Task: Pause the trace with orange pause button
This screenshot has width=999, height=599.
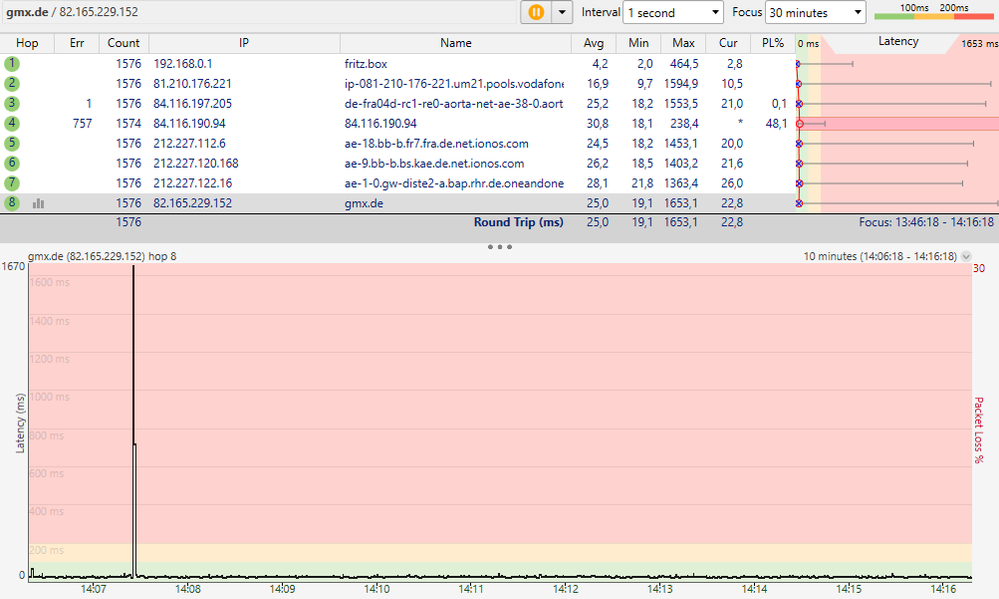Action: (536, 12)
